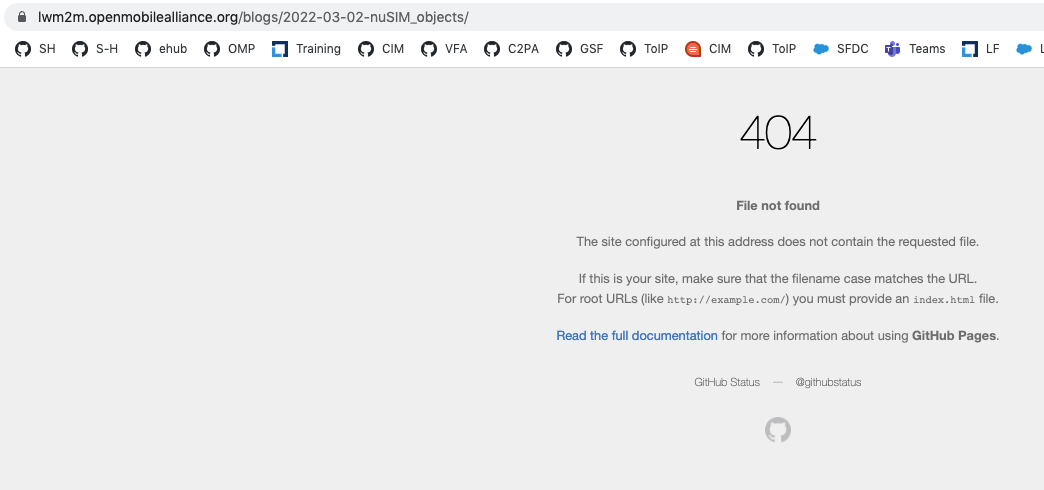Open the C2PA bookmark
1044x490 pixels.
512,49
